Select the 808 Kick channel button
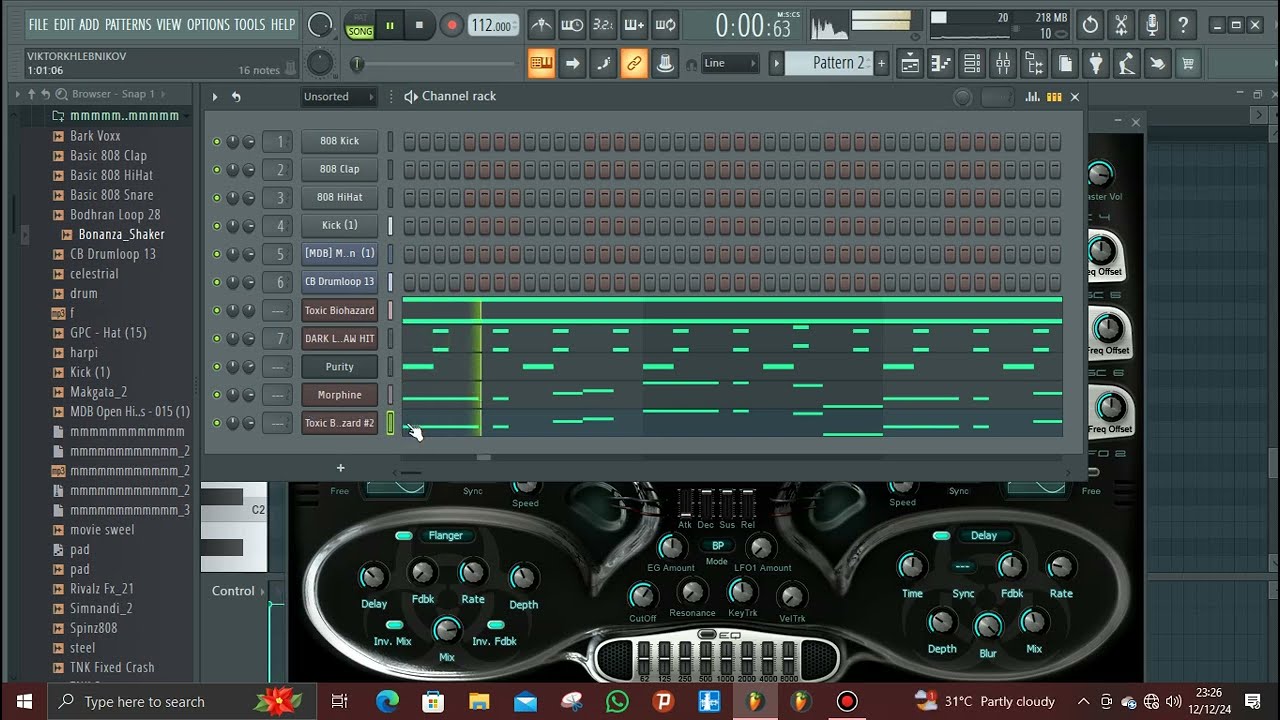 pyautogui.click(x=339, y=142)
